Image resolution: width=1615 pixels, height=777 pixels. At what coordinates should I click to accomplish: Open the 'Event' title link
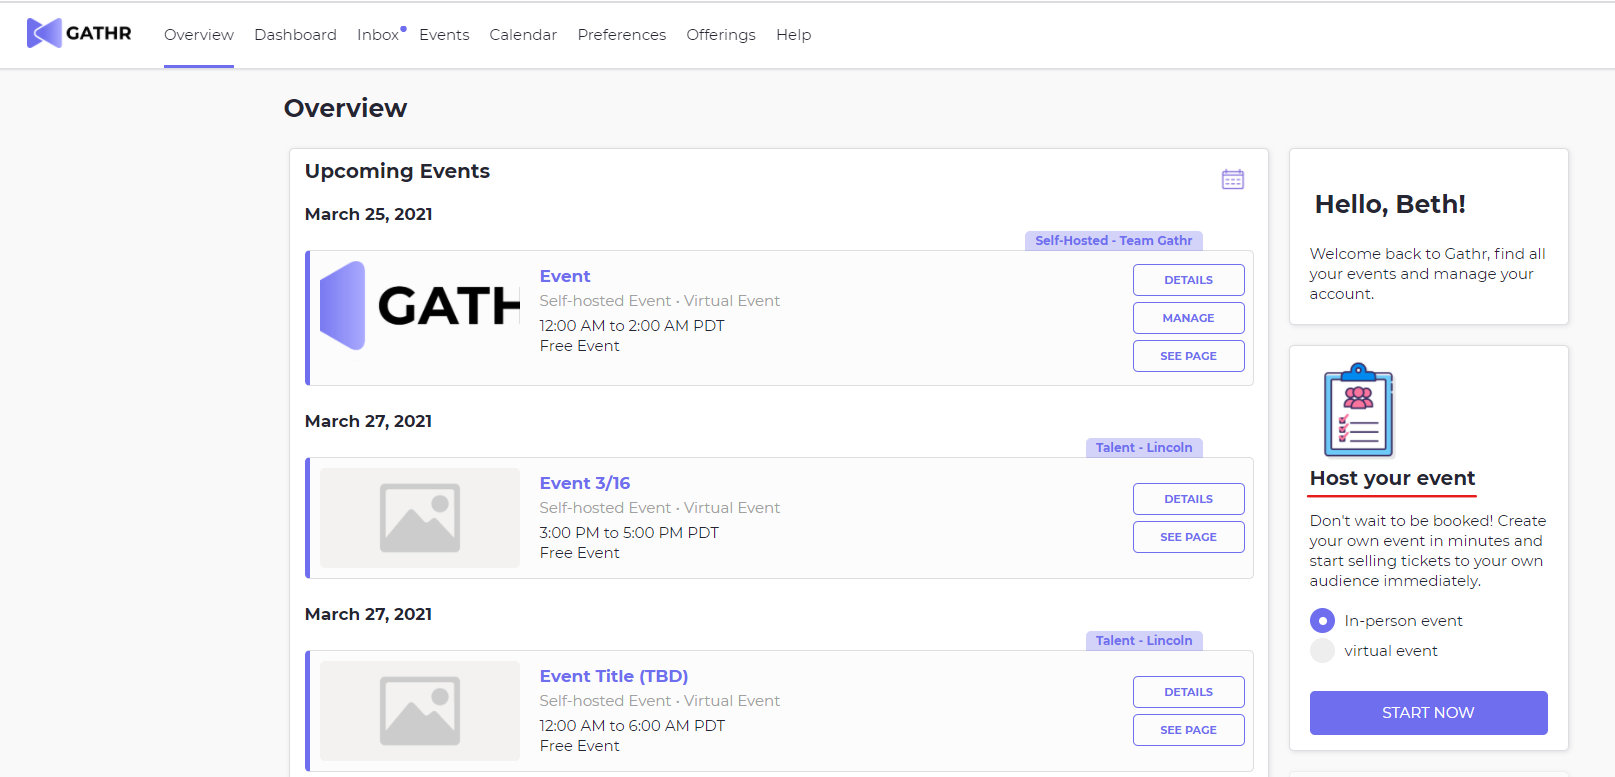click(x=565, y=276)
